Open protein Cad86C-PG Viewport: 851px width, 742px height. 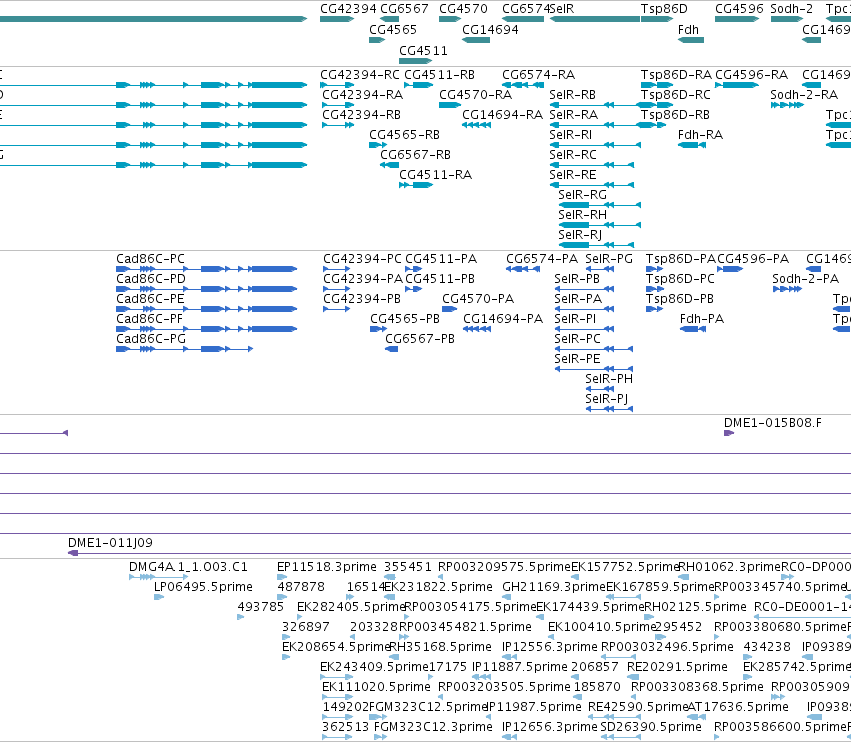(x=151, y=339)
